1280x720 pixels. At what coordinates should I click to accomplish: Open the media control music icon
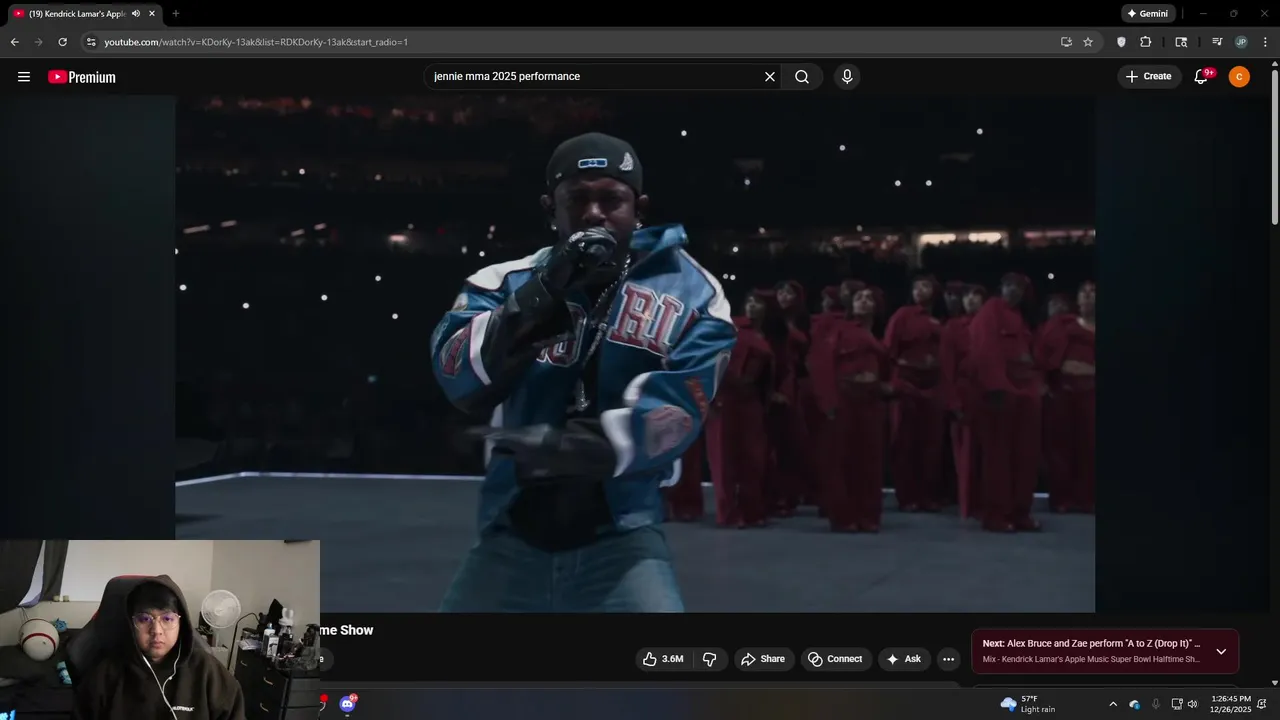[x=1217, y=42]
